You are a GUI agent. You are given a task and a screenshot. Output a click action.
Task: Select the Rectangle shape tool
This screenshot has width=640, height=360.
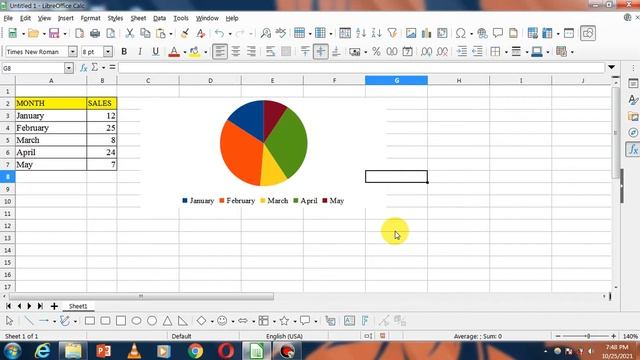tap(90, 321)
